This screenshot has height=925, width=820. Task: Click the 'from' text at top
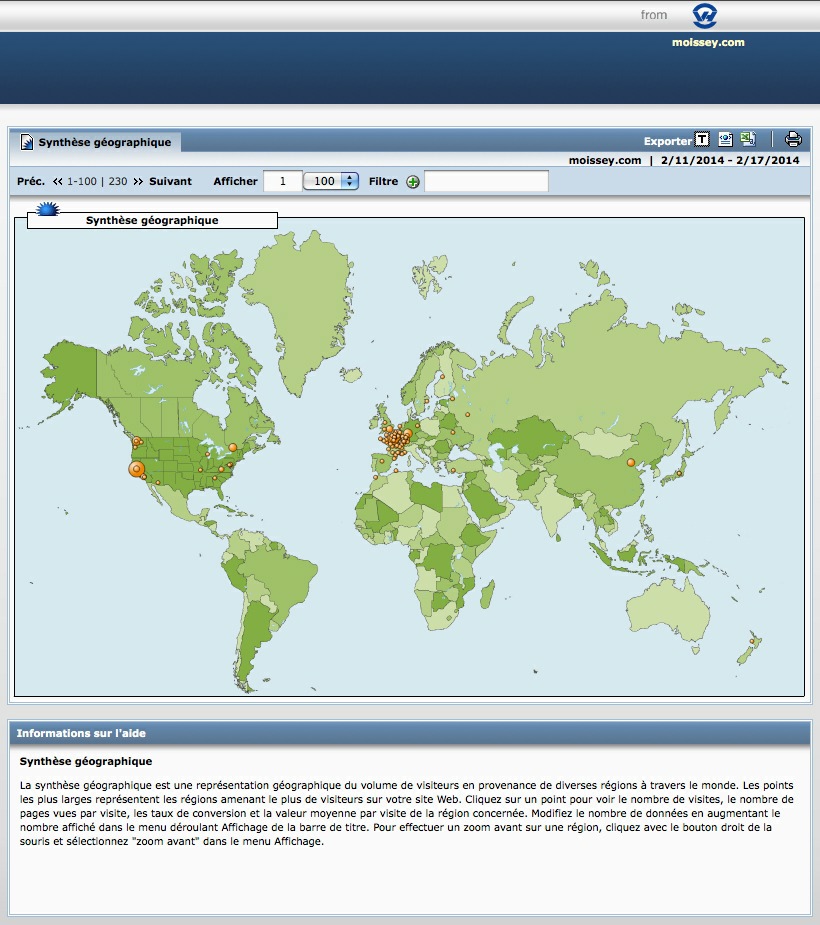[654, 15]
